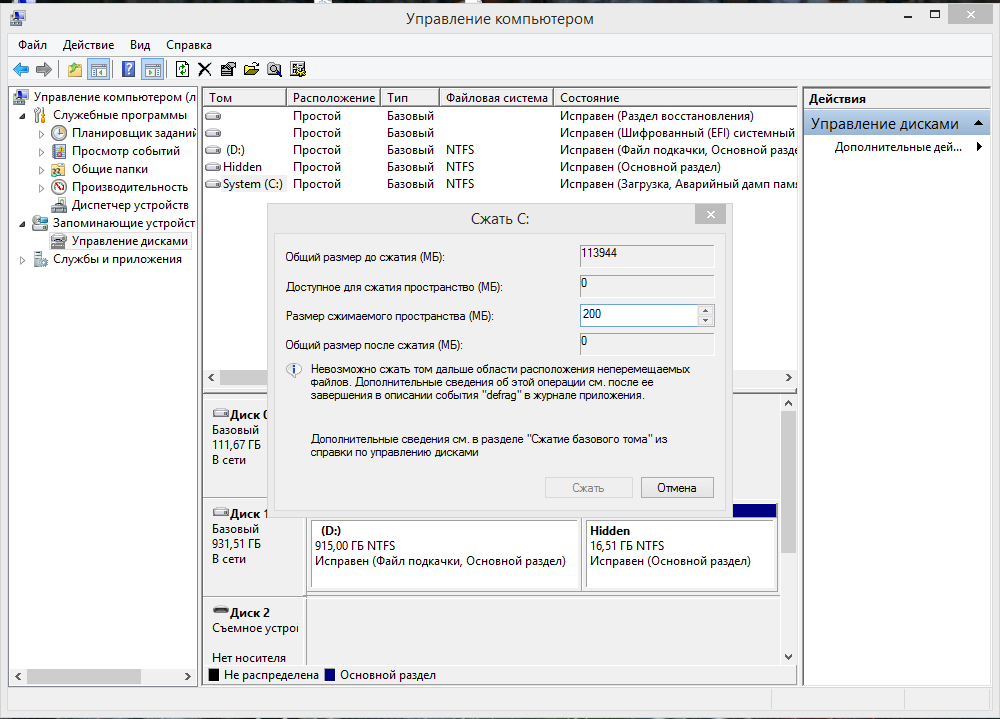The width and height of the screenshot is (1000, 719).
Task: Click the Refresh icon with green arrows
Action: click(182, 69)
